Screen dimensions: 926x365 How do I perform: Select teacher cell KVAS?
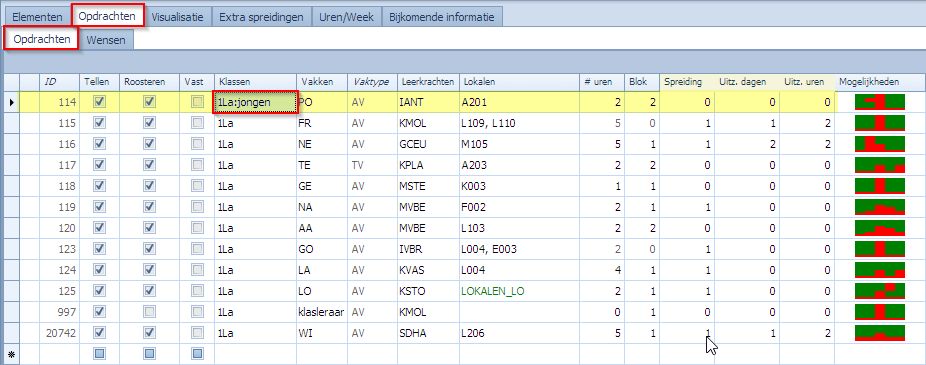(x=428, y=270)
